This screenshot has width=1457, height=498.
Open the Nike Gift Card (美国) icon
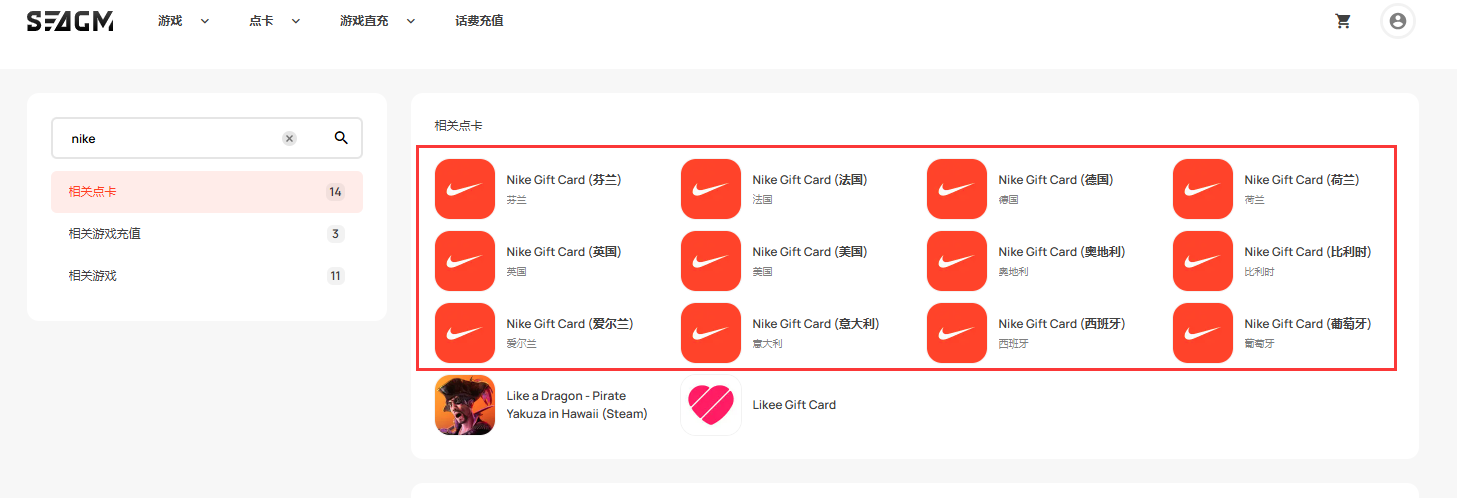tap(711, 261)
